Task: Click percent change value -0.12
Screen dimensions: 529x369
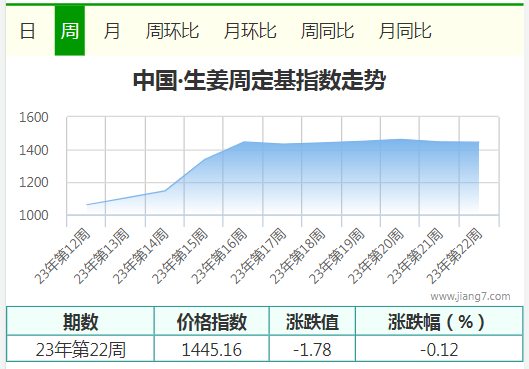Action: (439, 350)
